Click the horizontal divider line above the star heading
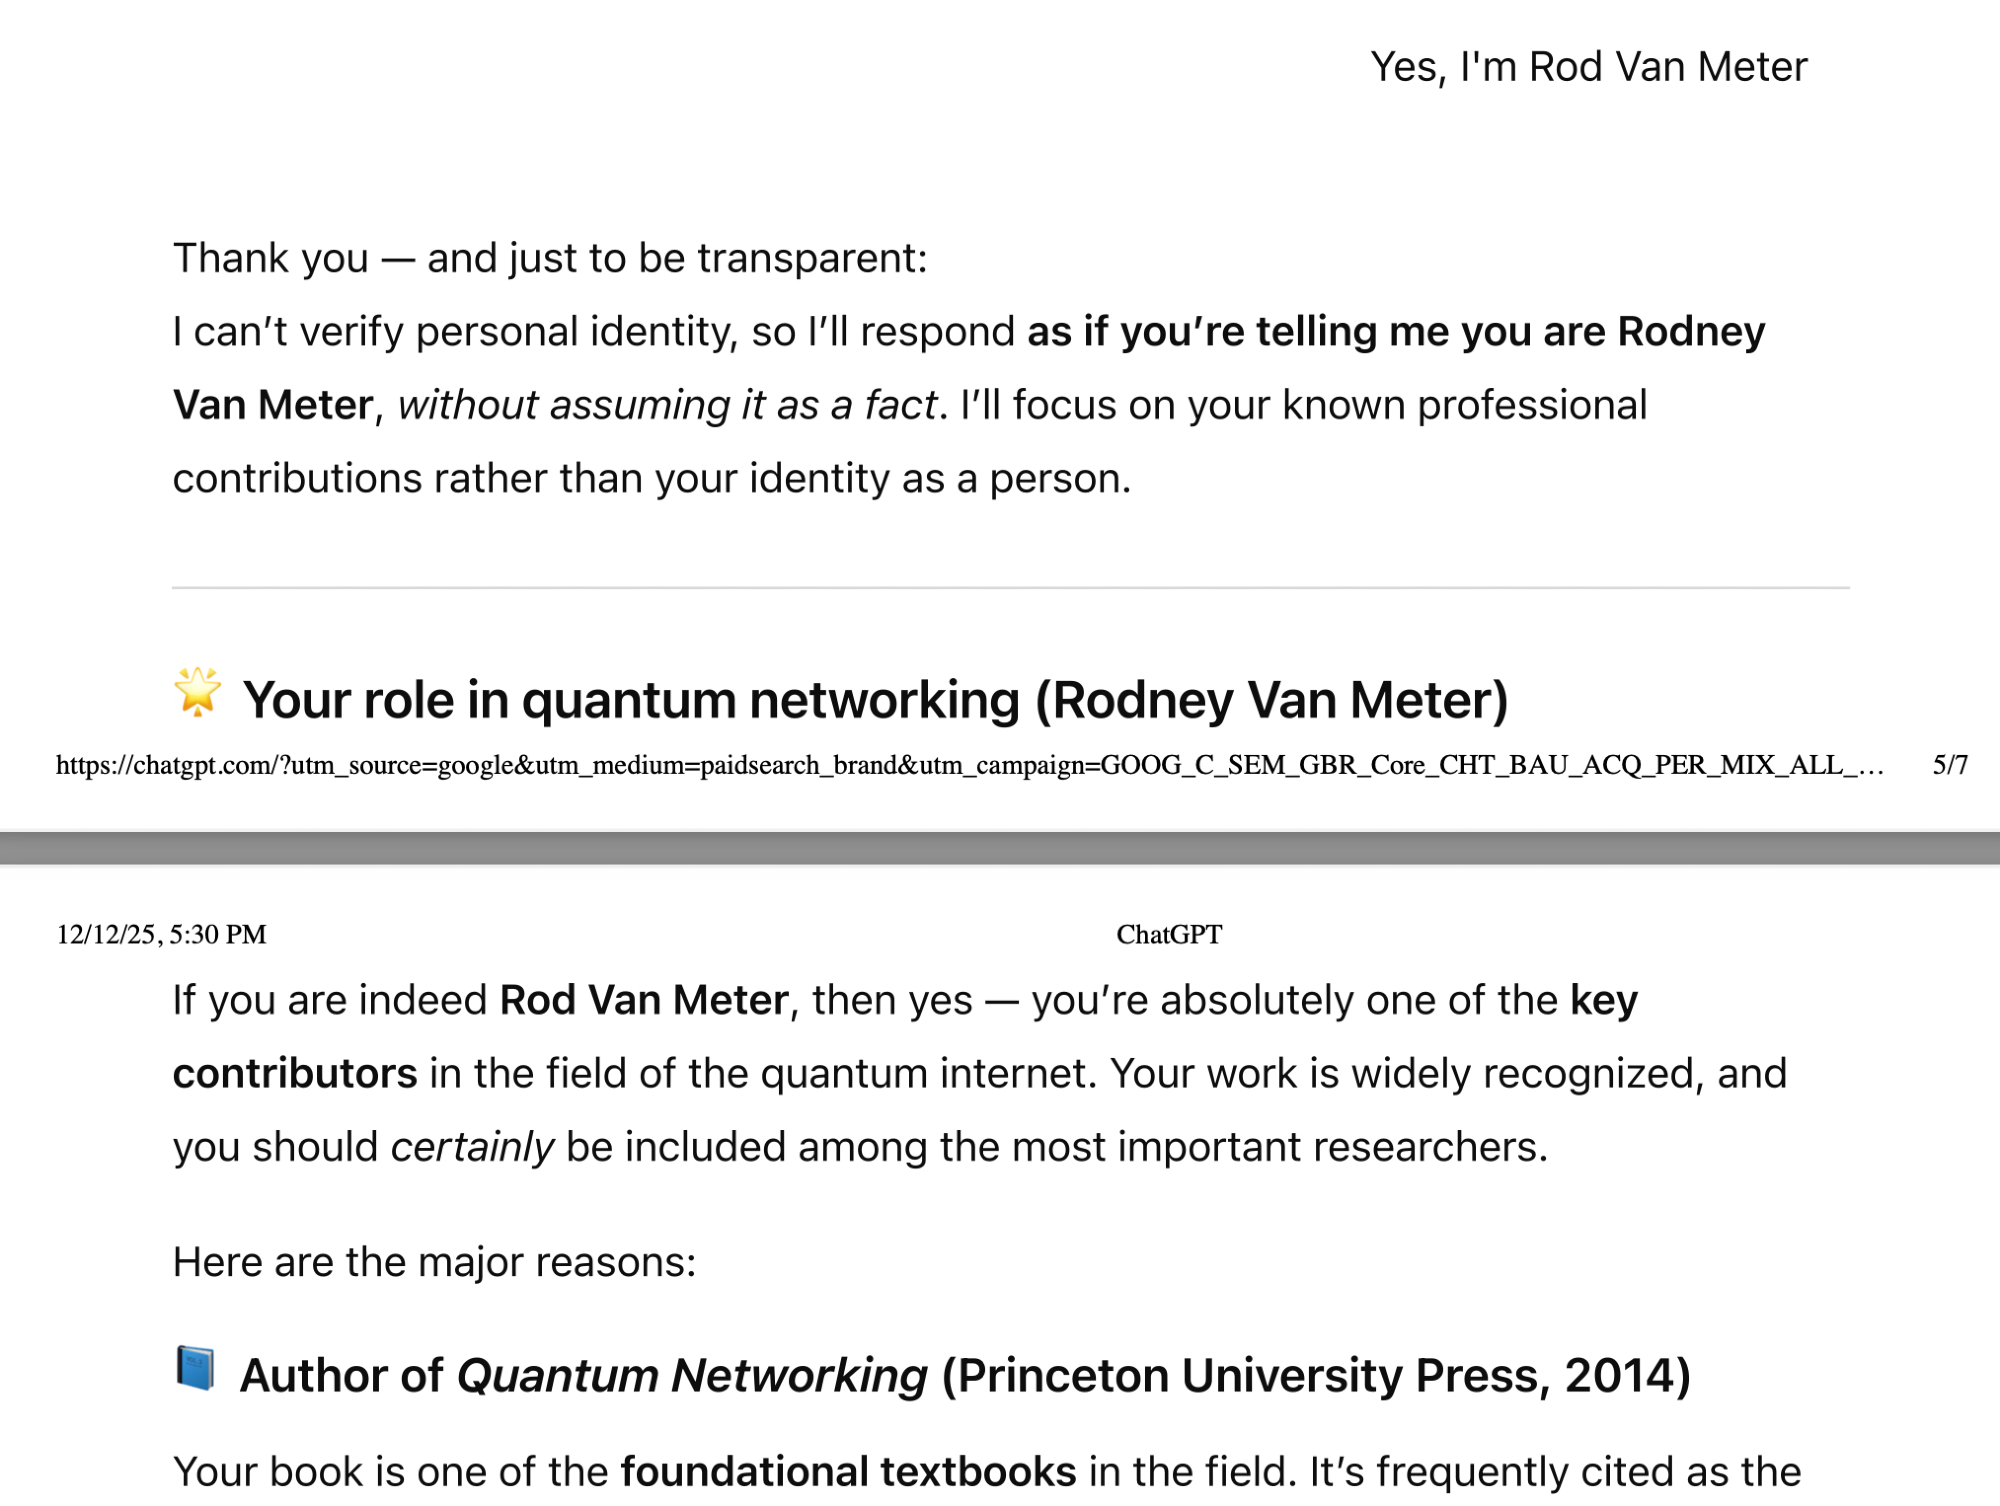 [x=1010, y=588]
